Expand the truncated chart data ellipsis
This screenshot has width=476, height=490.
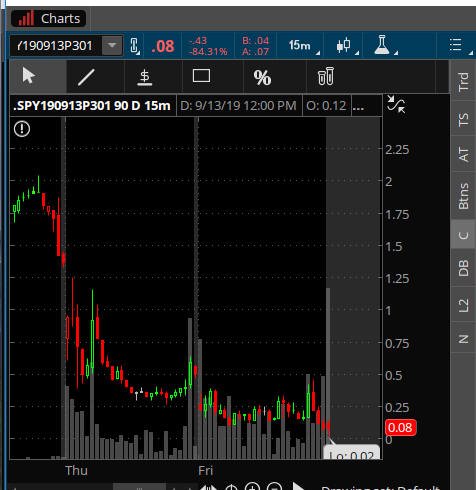(358, 106)
